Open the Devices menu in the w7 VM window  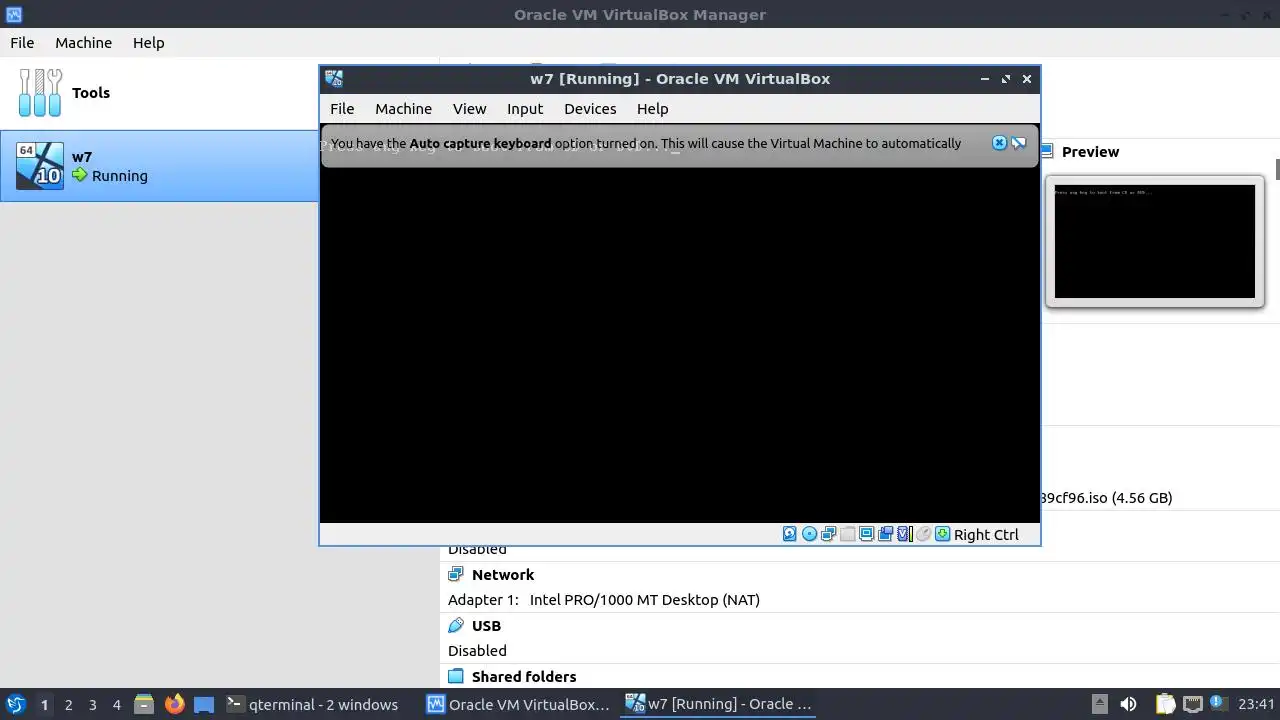pyautogui.click(x=590, y=109)
